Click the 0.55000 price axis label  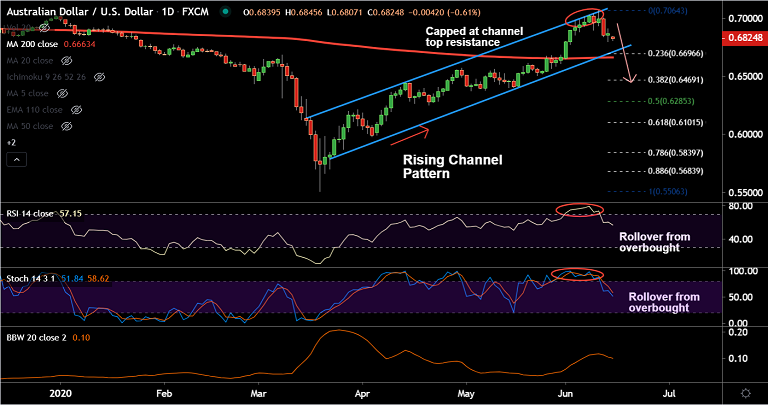coord(745,192)
